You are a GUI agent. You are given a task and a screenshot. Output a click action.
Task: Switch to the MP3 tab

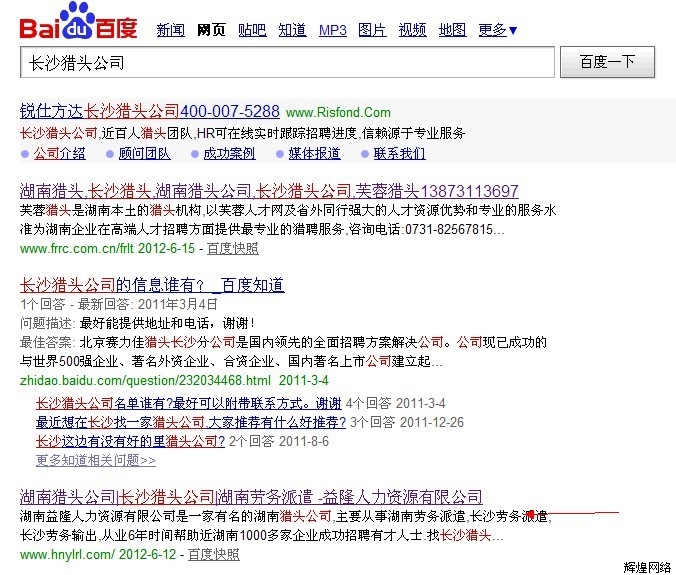333,30
